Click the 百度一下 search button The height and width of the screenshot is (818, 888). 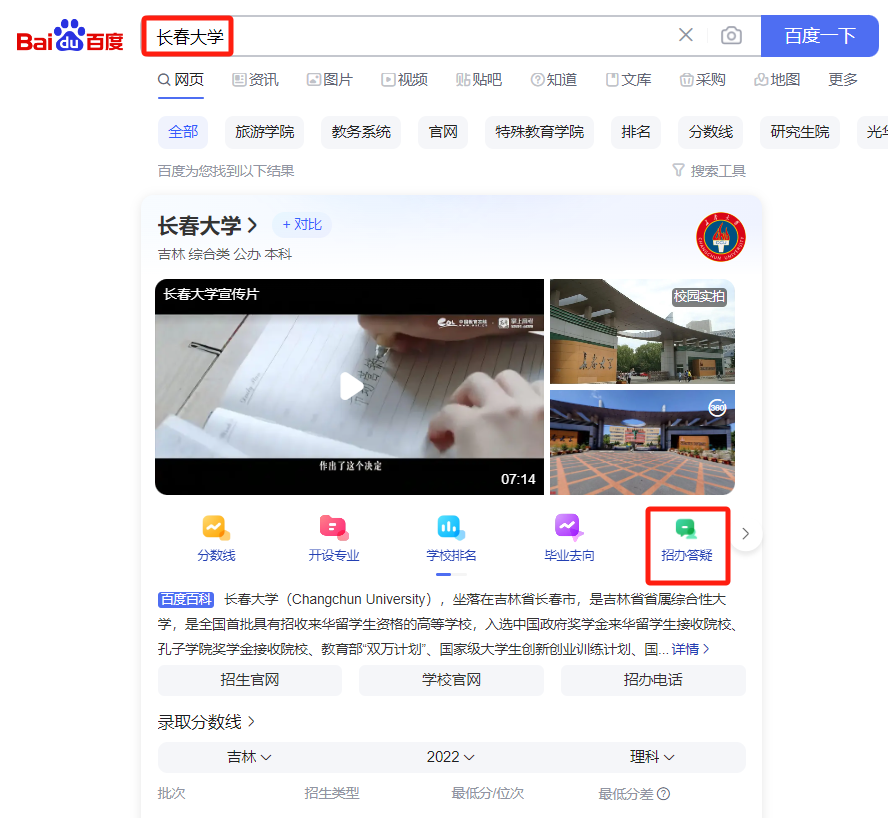click(x=819, y=36)
